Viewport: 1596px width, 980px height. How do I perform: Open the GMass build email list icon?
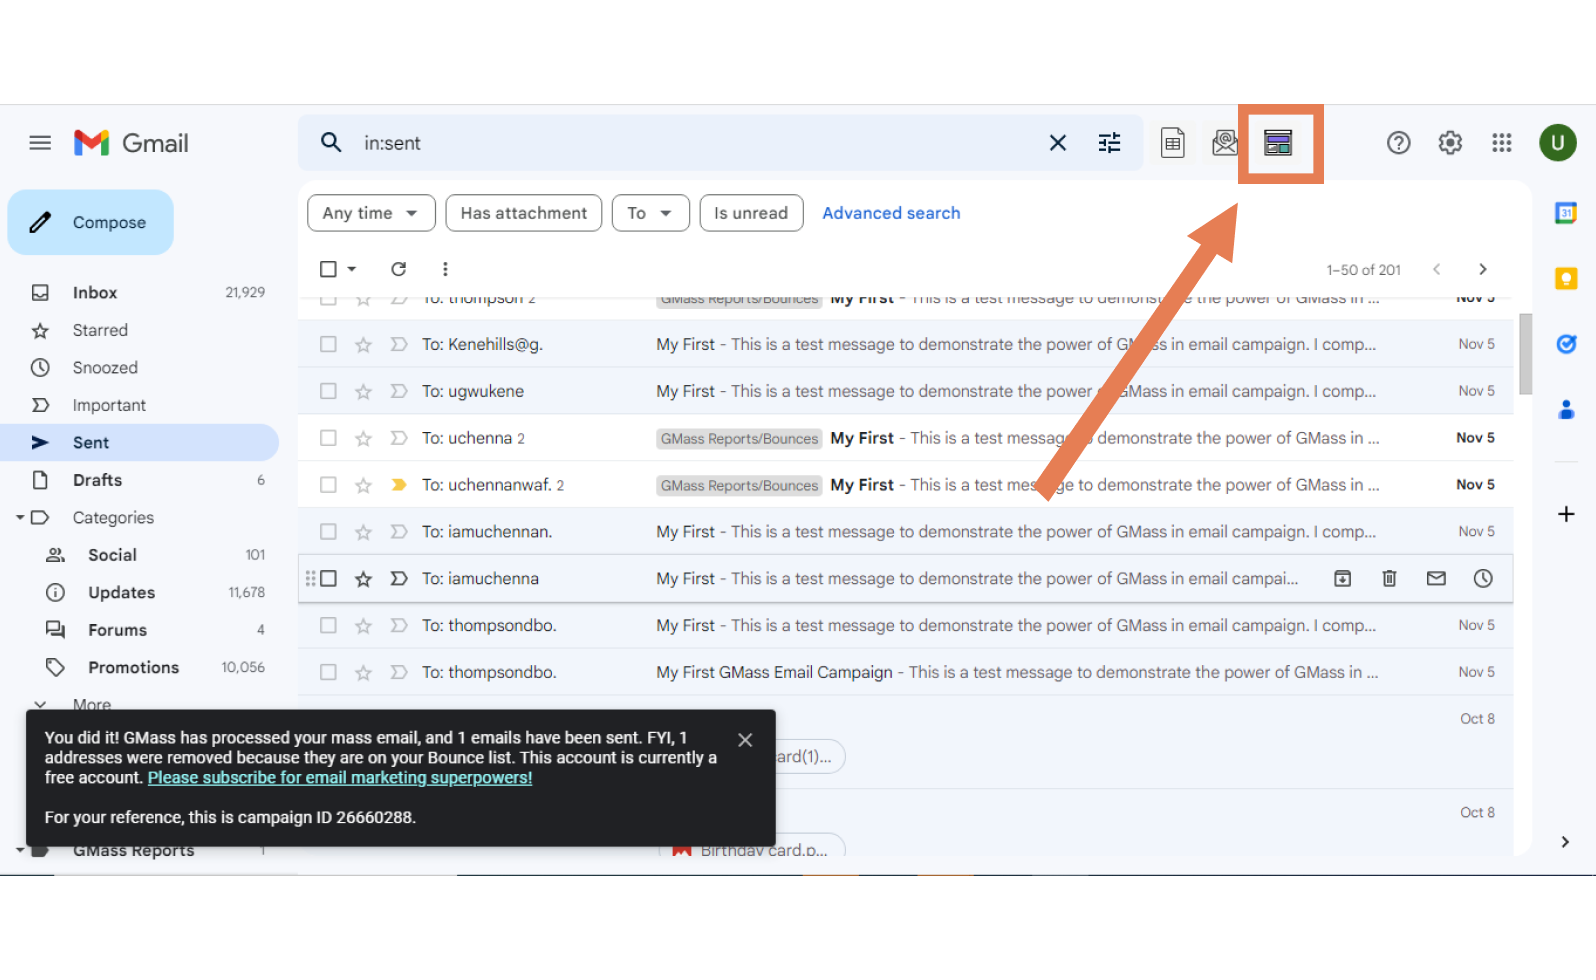pos(1225,143)
